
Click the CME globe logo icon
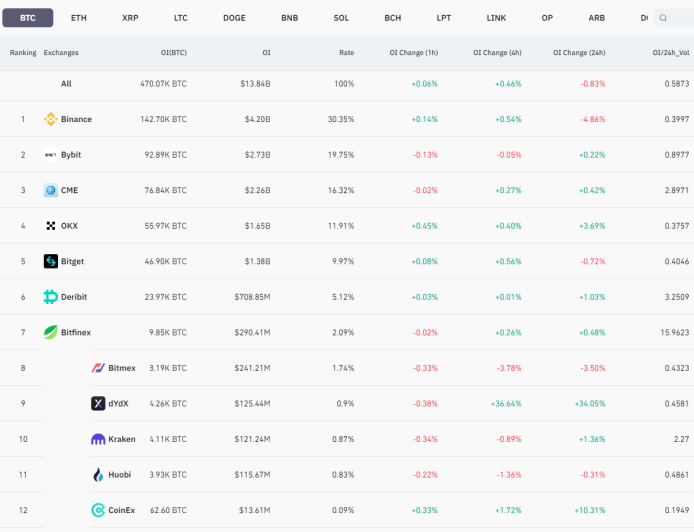(50, 190)
